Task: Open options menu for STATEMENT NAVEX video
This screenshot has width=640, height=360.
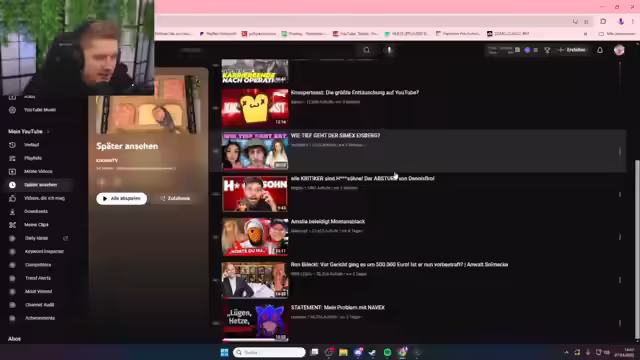Action: [x=620, y=323]
